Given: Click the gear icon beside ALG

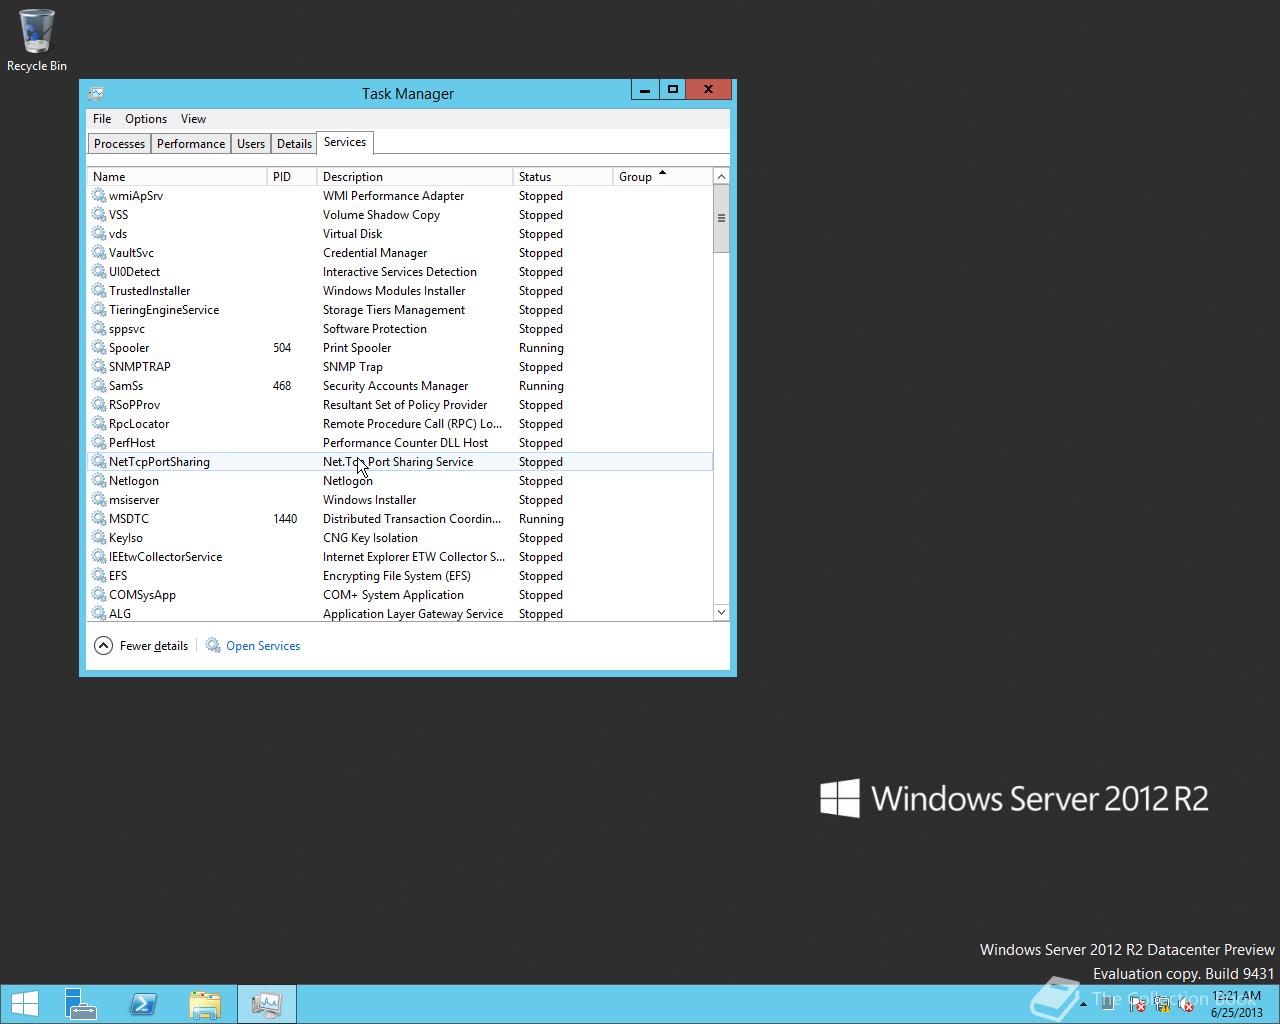Looking at the screenshot, I should (99, 614).
